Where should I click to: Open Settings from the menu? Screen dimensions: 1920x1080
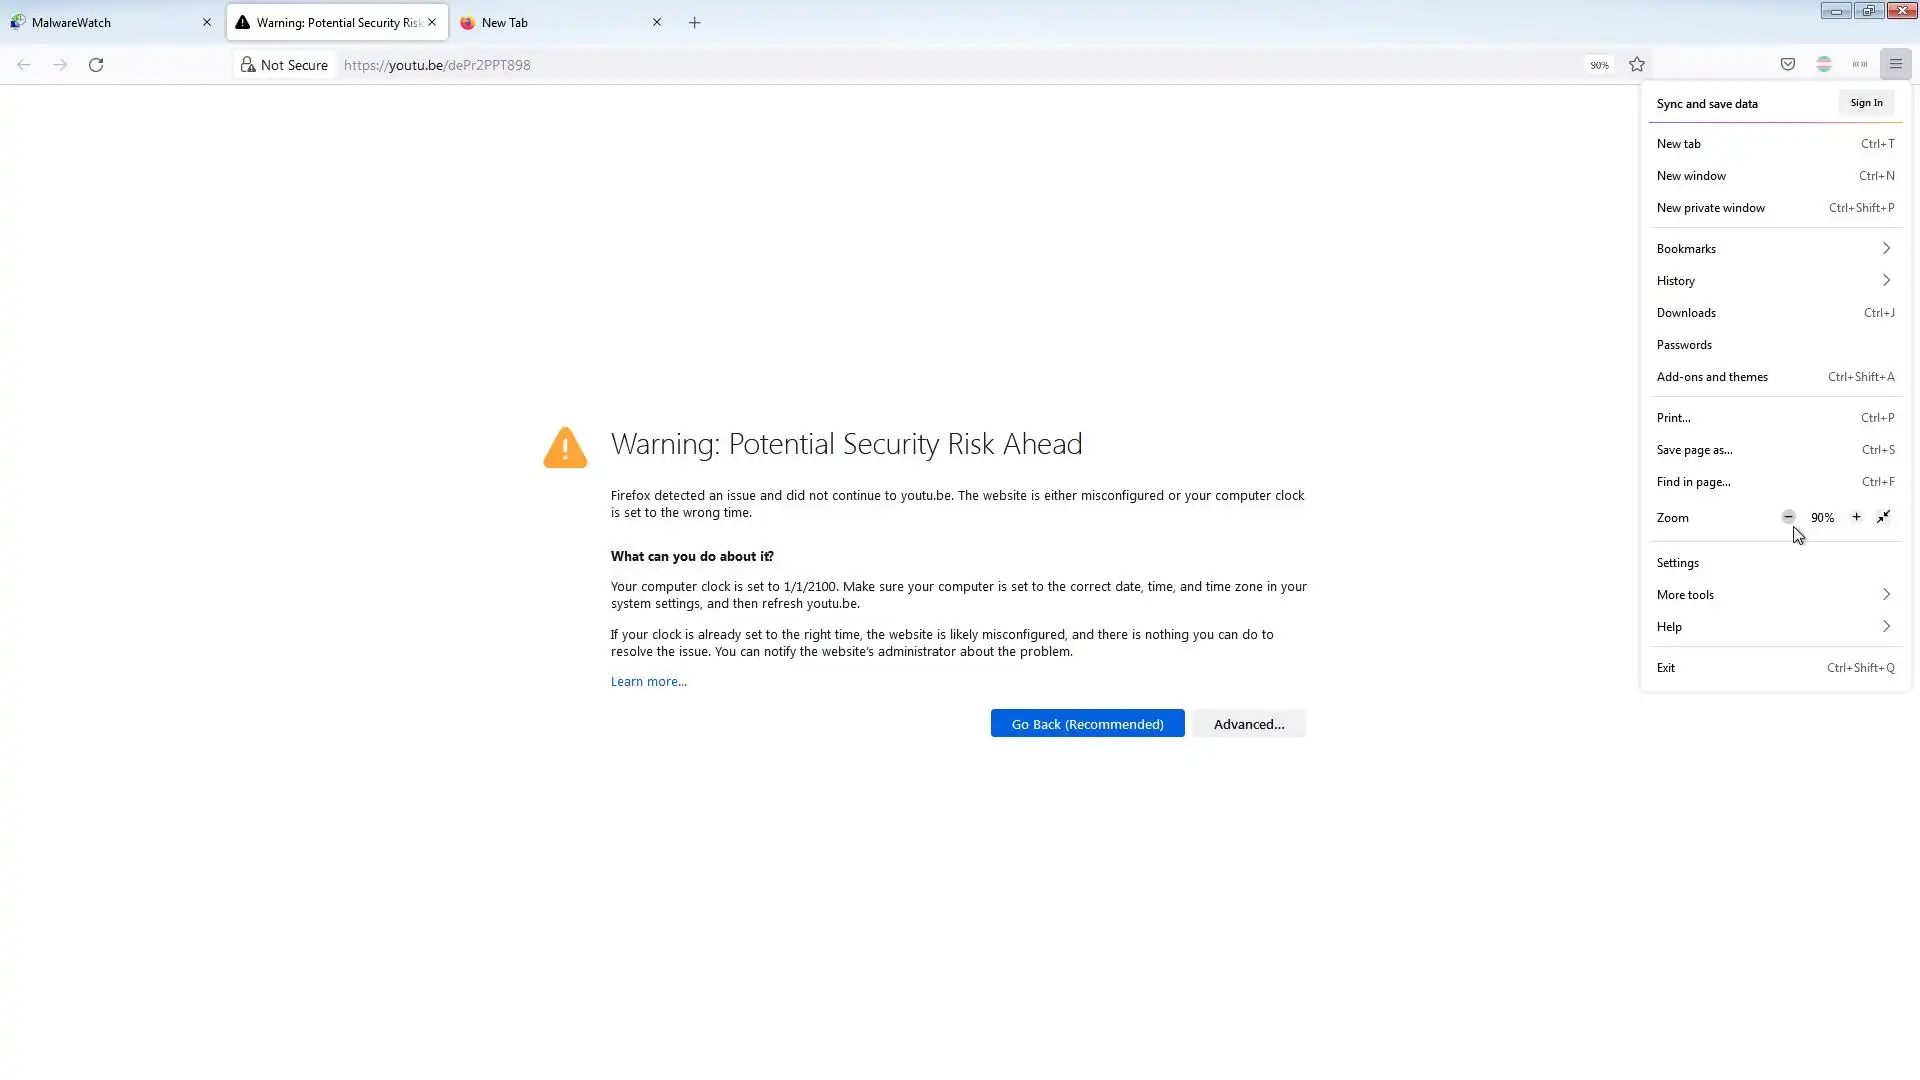(x=1678, y=563)
